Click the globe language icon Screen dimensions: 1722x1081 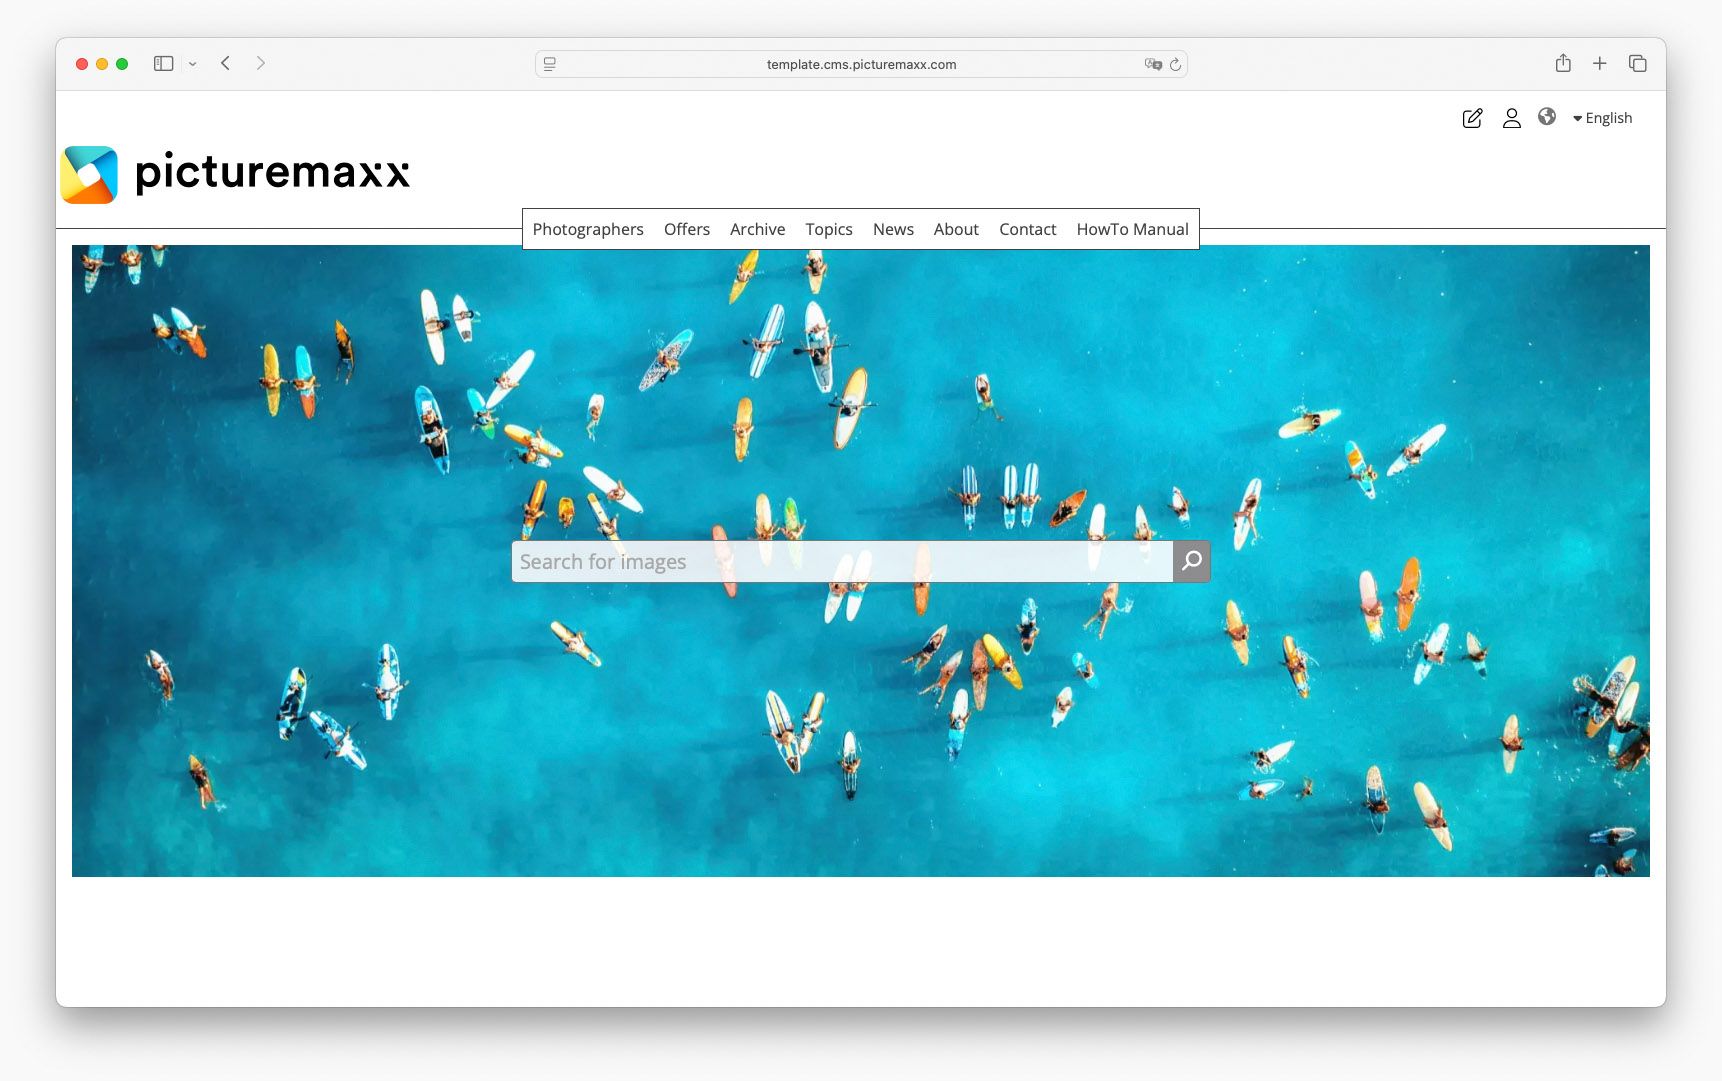click(1548, 118)
